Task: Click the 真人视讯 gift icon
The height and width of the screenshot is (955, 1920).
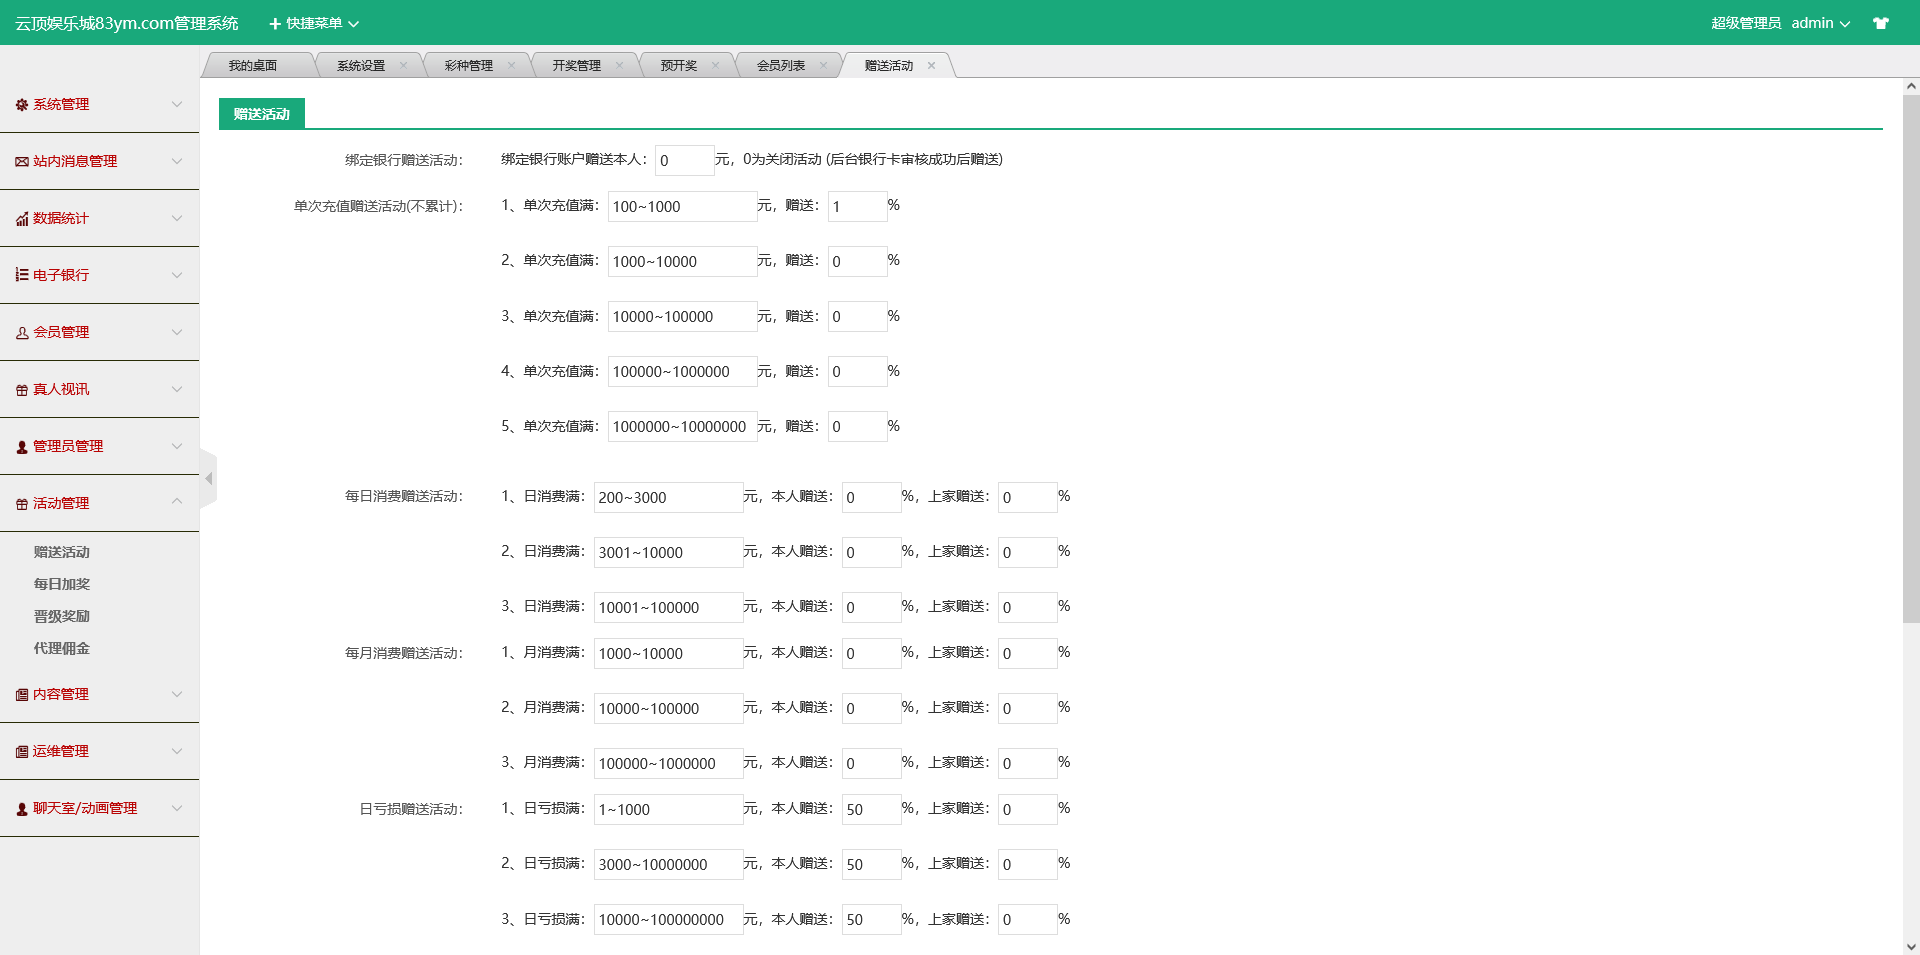Action: (21, 390)
